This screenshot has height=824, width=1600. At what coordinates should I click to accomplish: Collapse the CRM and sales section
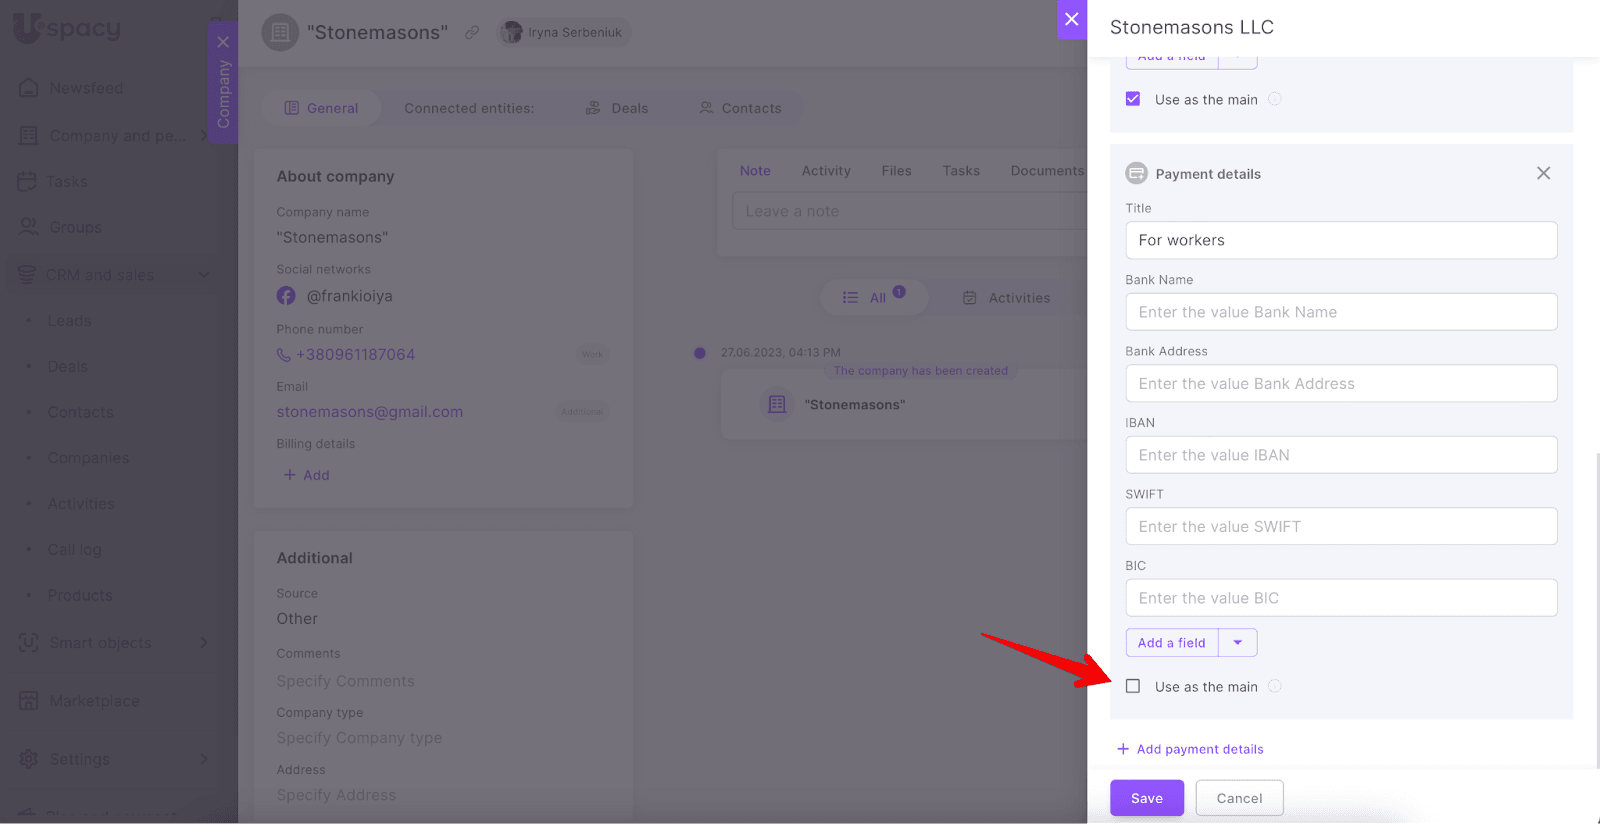coord(204,275)
